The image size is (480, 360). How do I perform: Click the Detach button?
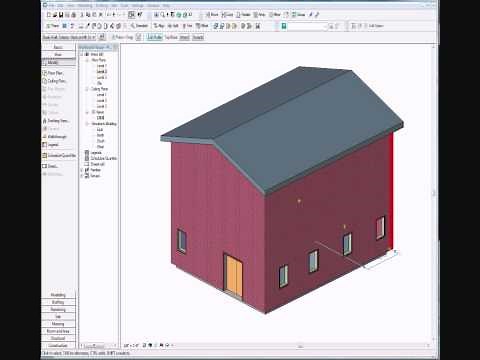pyautogui.click(x=198, y=37)
